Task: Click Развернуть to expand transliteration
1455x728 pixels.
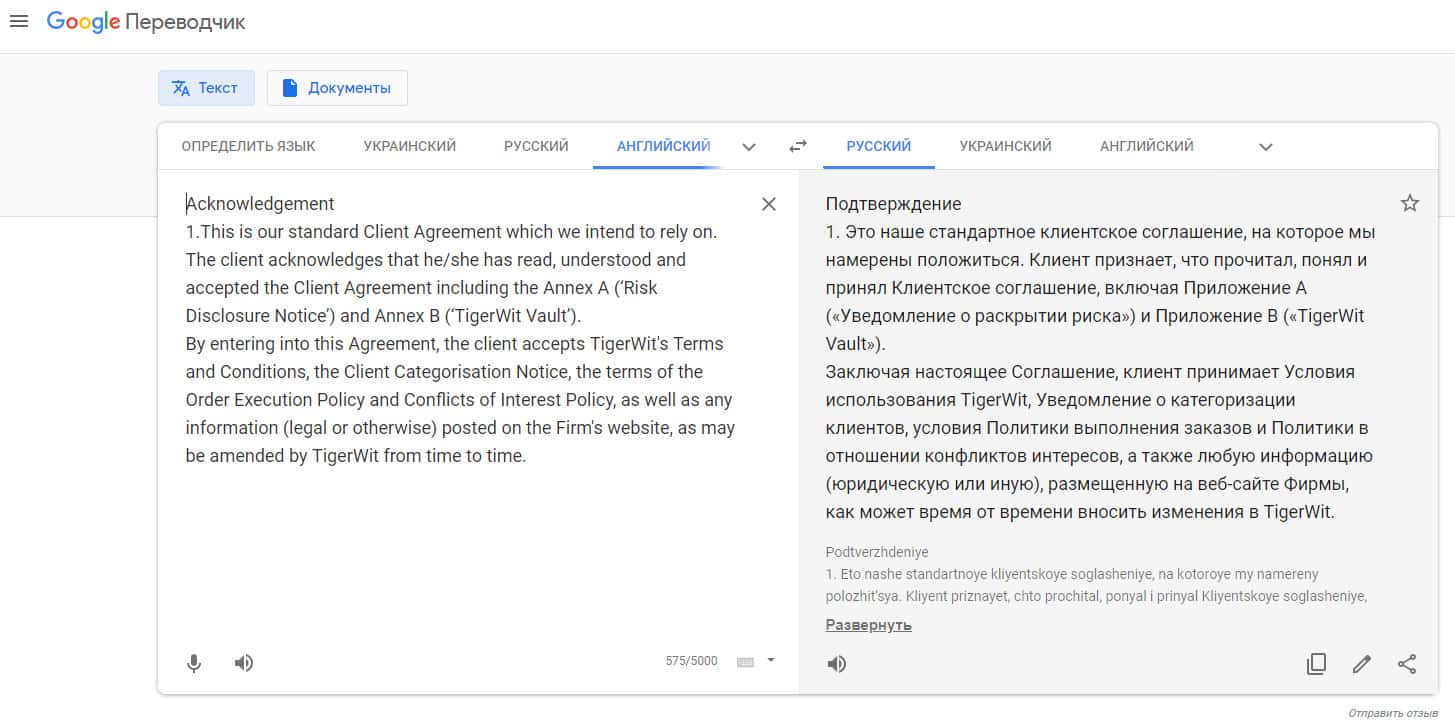Action: click(x=868, y=625)
